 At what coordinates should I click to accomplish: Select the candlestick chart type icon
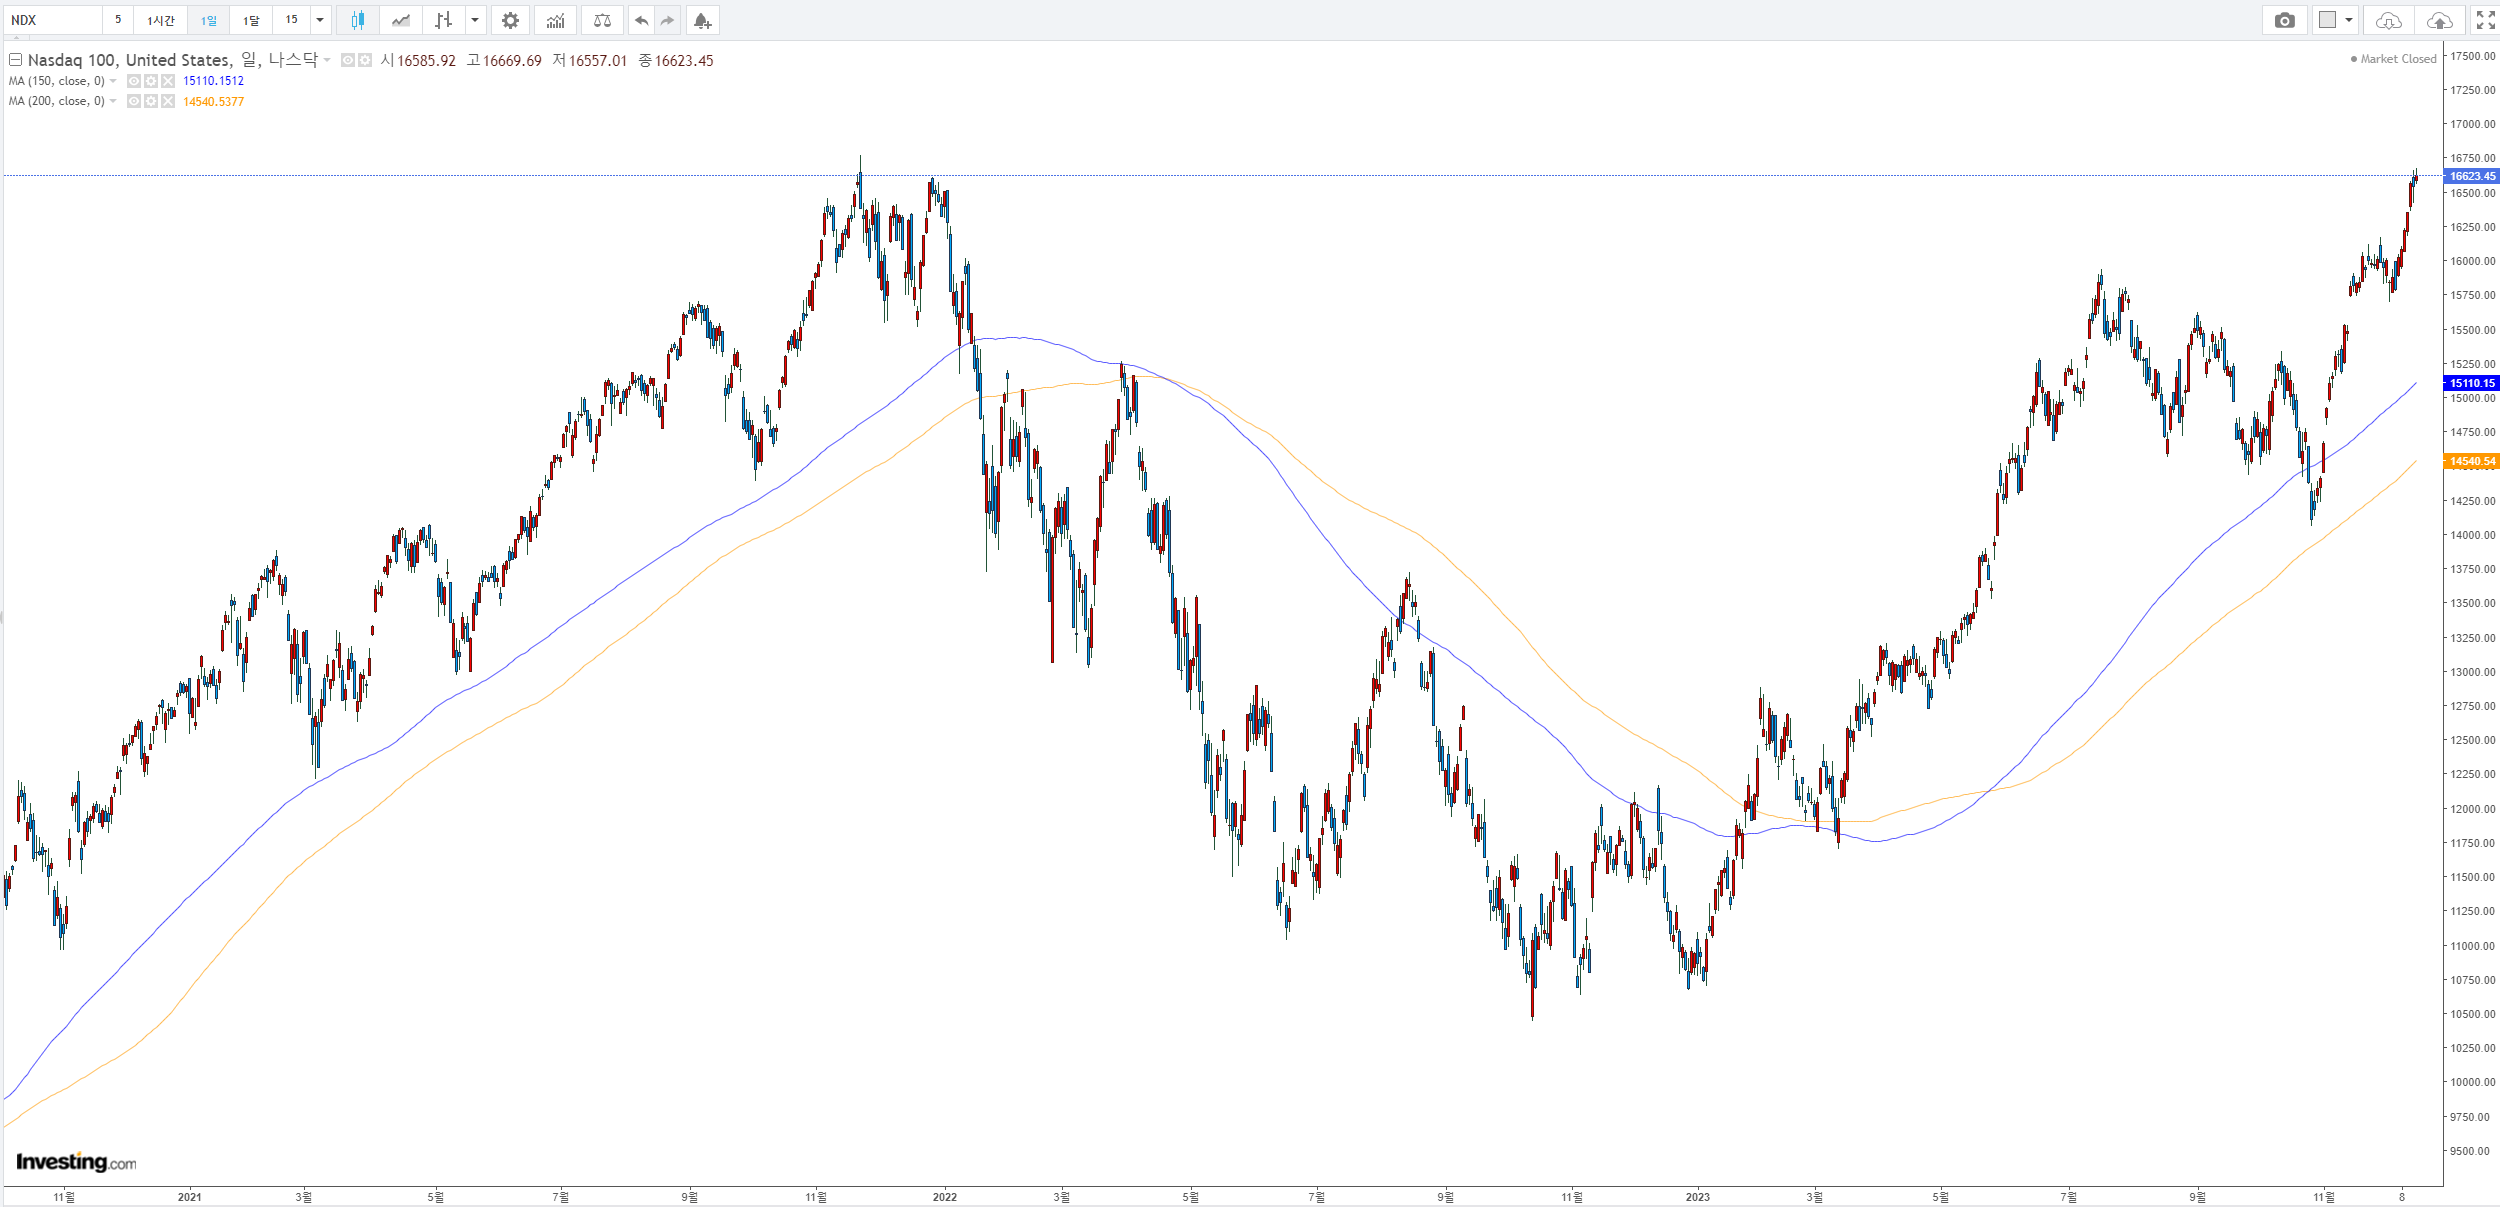pos(358,20)
